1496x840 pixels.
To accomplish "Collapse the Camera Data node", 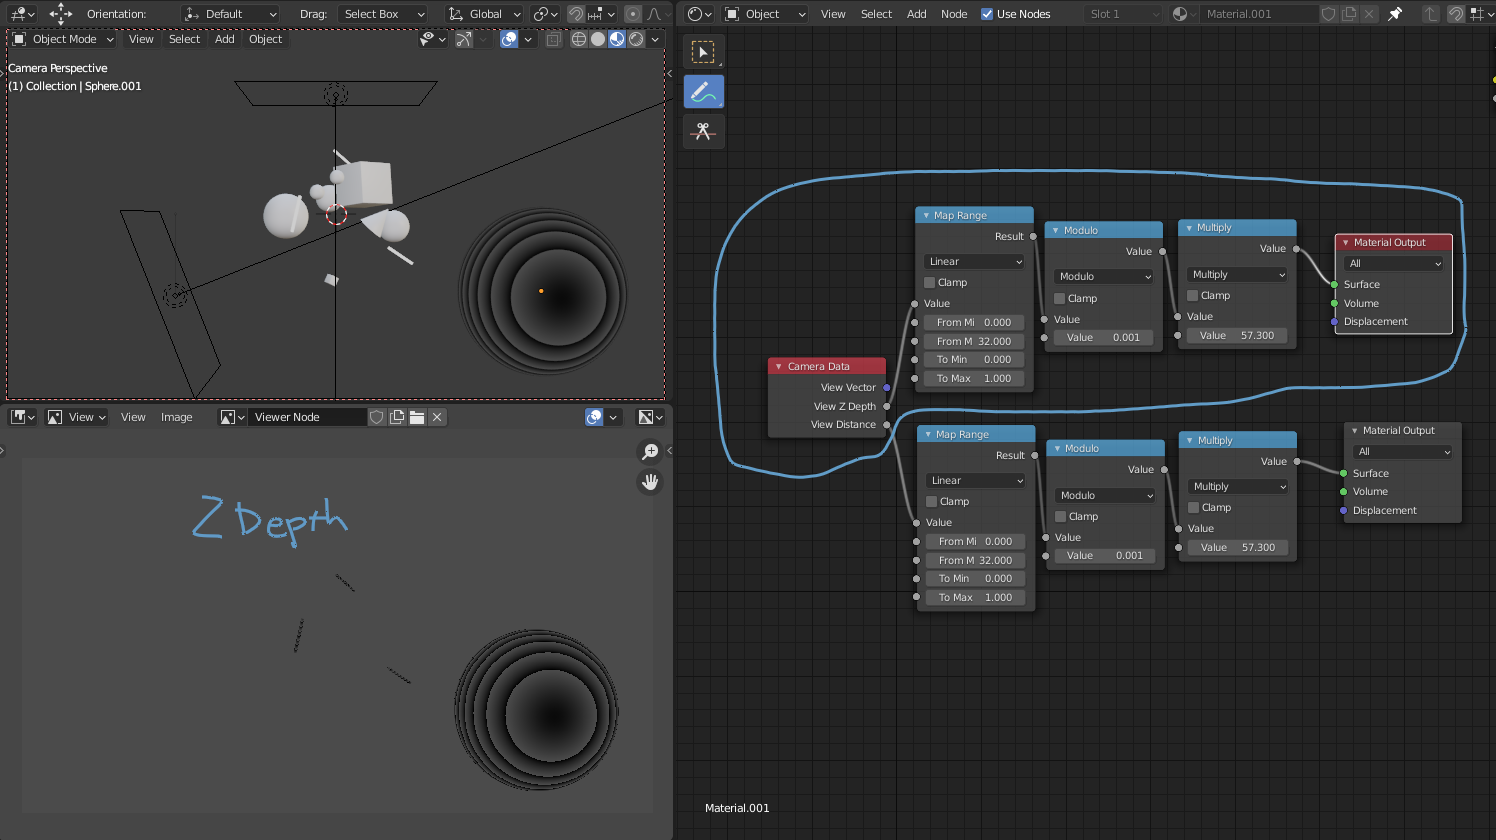I will click(x=779, y=367).
